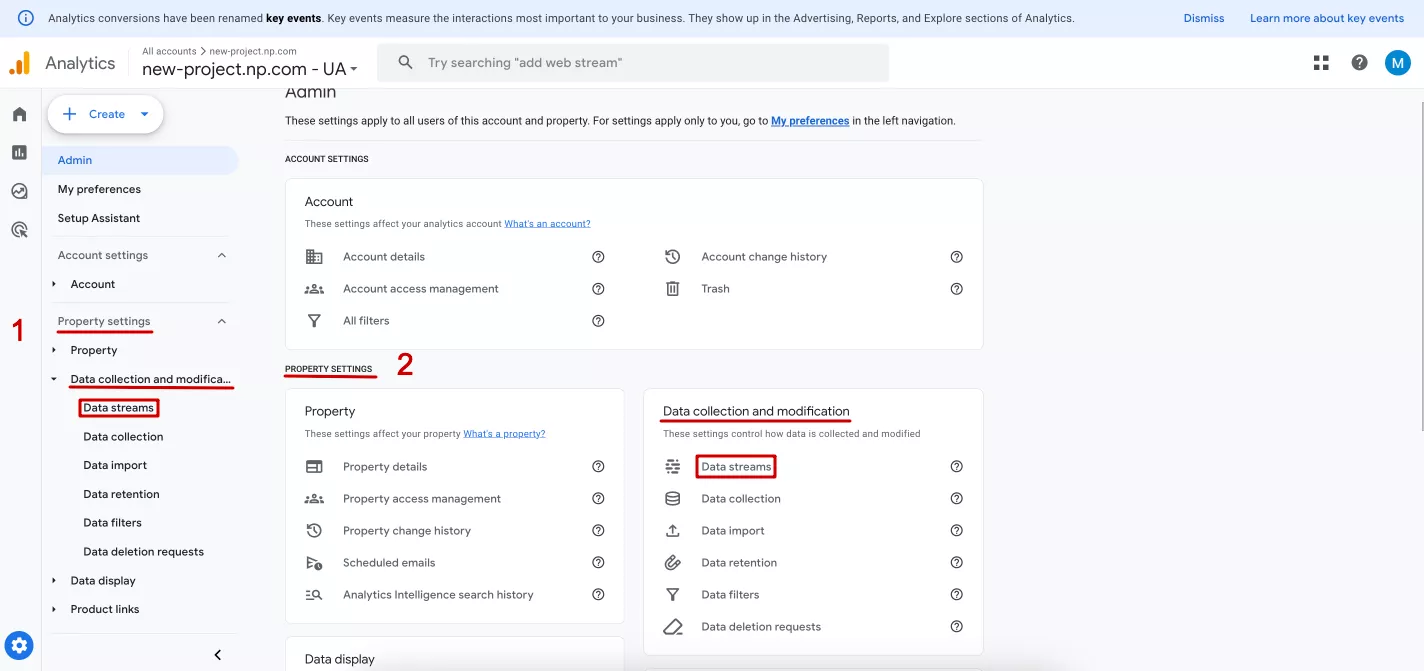Viewport: 1424px width, 671px height.
Task: Click the search field for Analytics
Action: point(633,62)
